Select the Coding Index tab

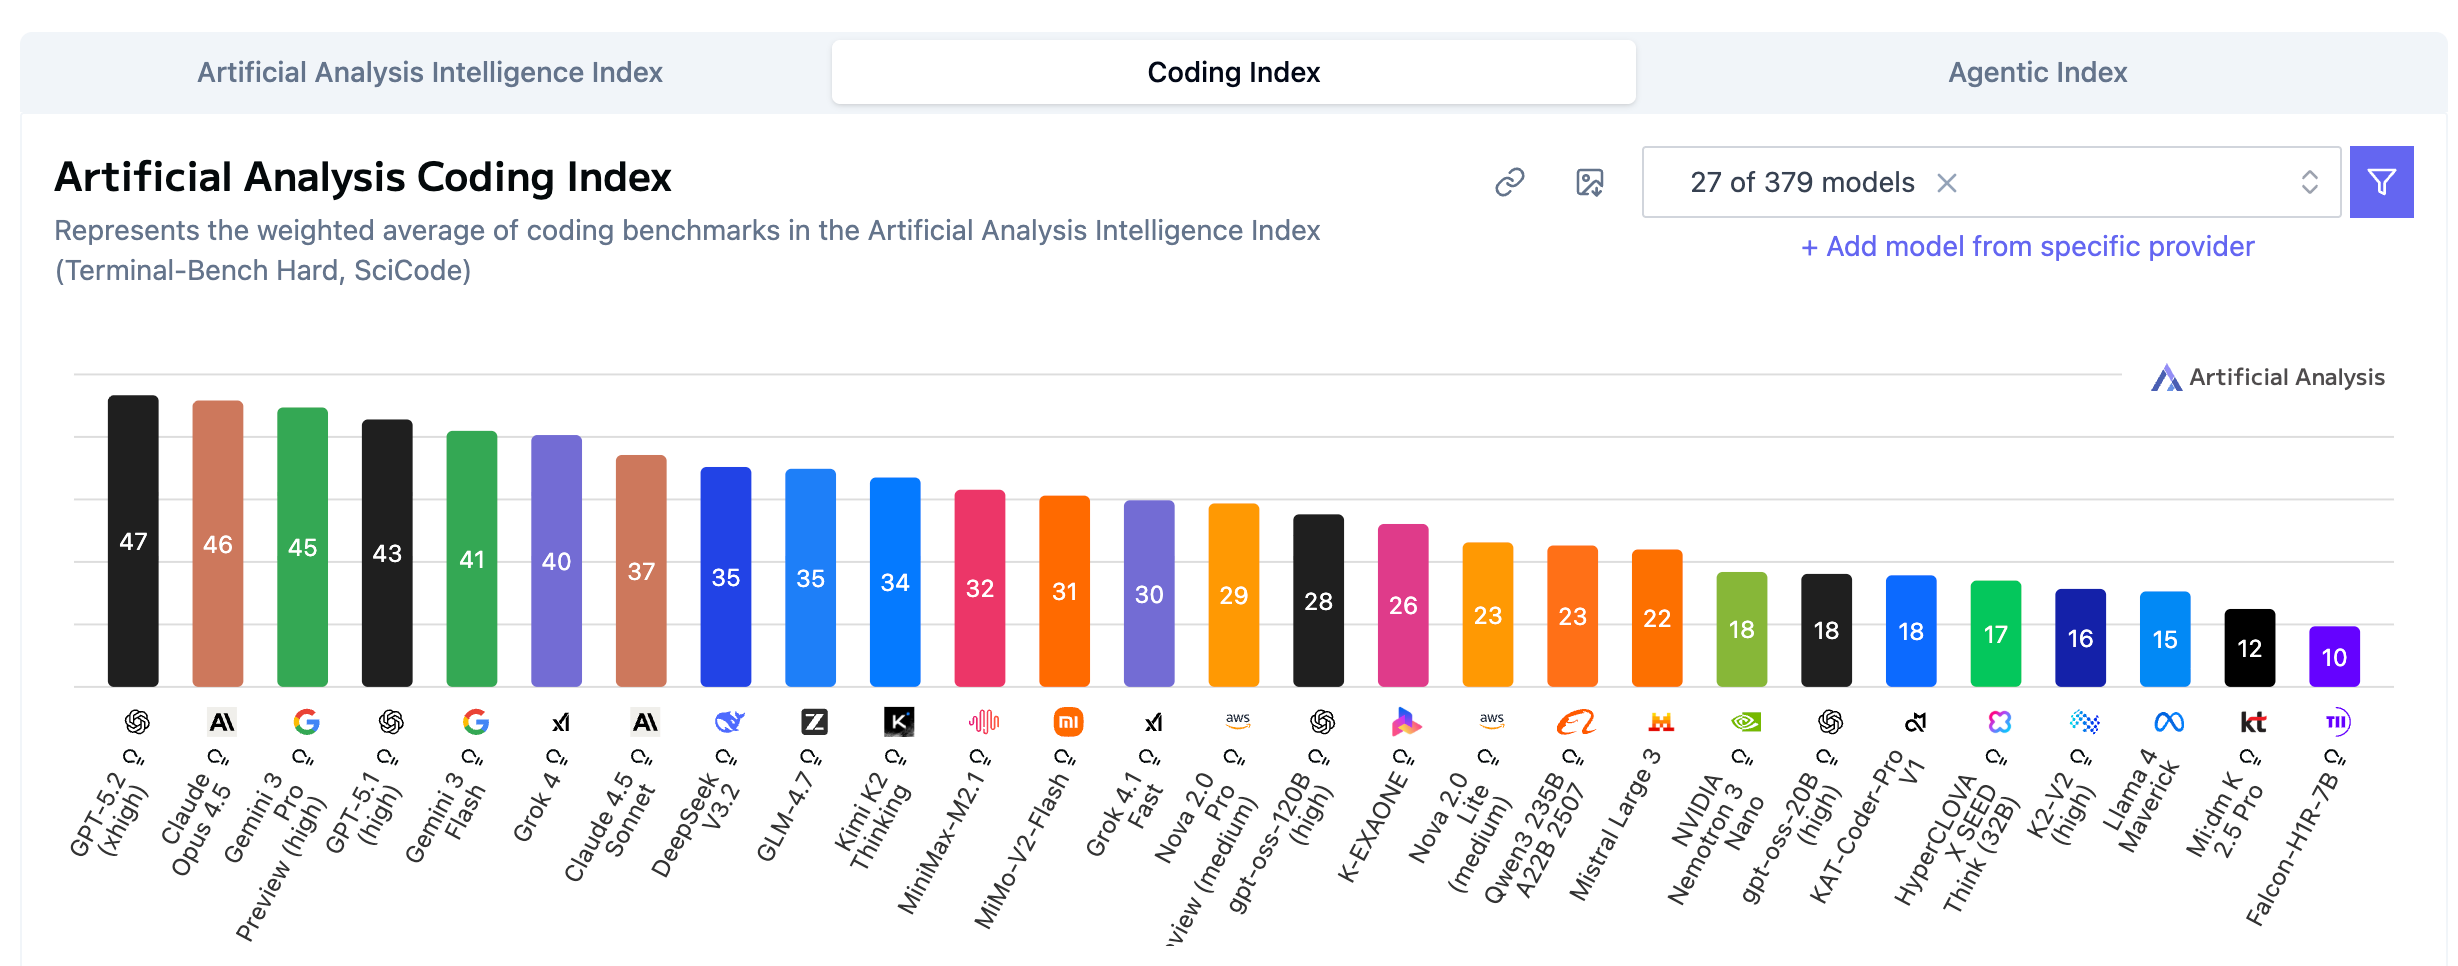pyautogui.click(x=1233, y=72)
